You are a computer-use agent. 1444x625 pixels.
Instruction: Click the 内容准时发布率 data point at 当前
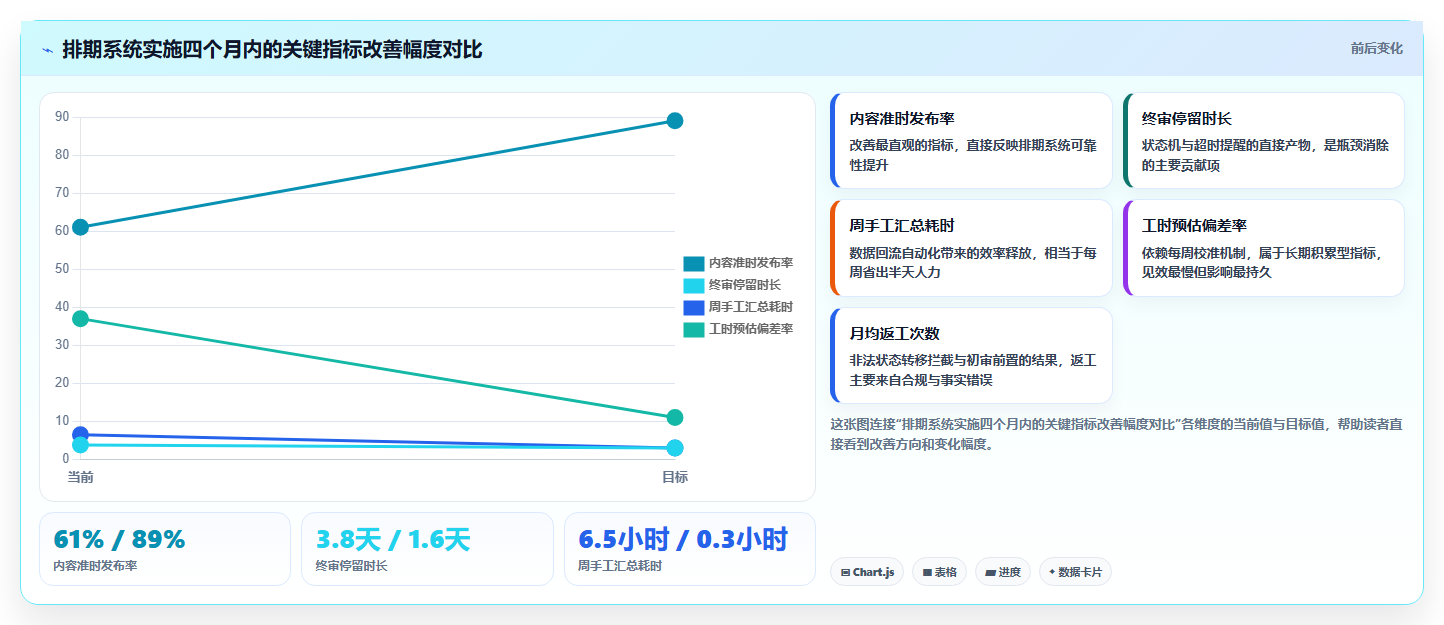[81, 227]
